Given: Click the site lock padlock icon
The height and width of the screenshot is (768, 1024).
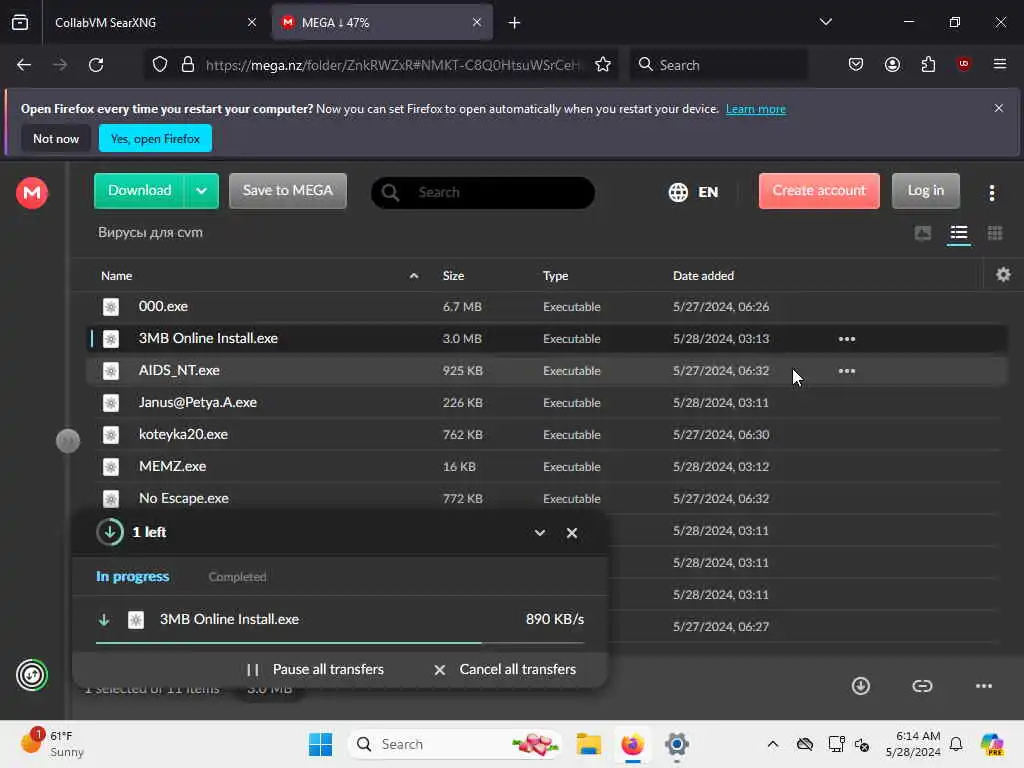Looking at the screenshot, I should click(188, 65).
